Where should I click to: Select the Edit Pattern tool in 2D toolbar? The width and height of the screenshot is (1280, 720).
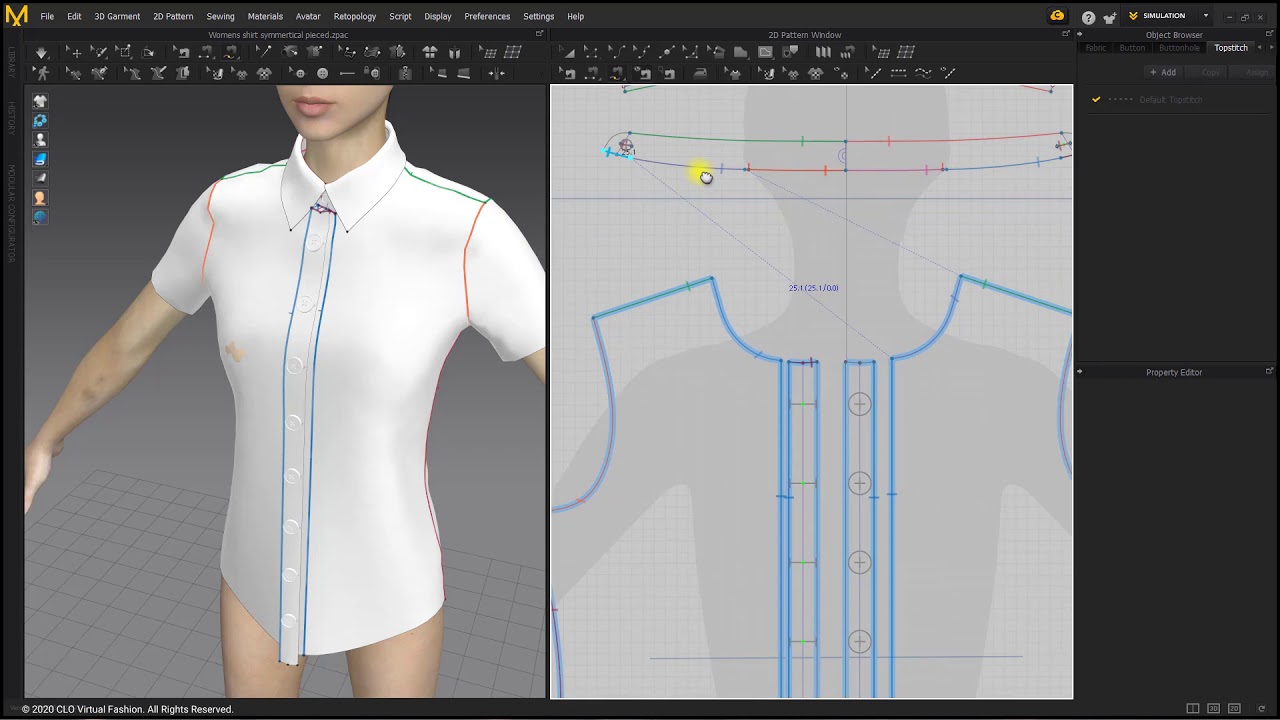point(591,52)
